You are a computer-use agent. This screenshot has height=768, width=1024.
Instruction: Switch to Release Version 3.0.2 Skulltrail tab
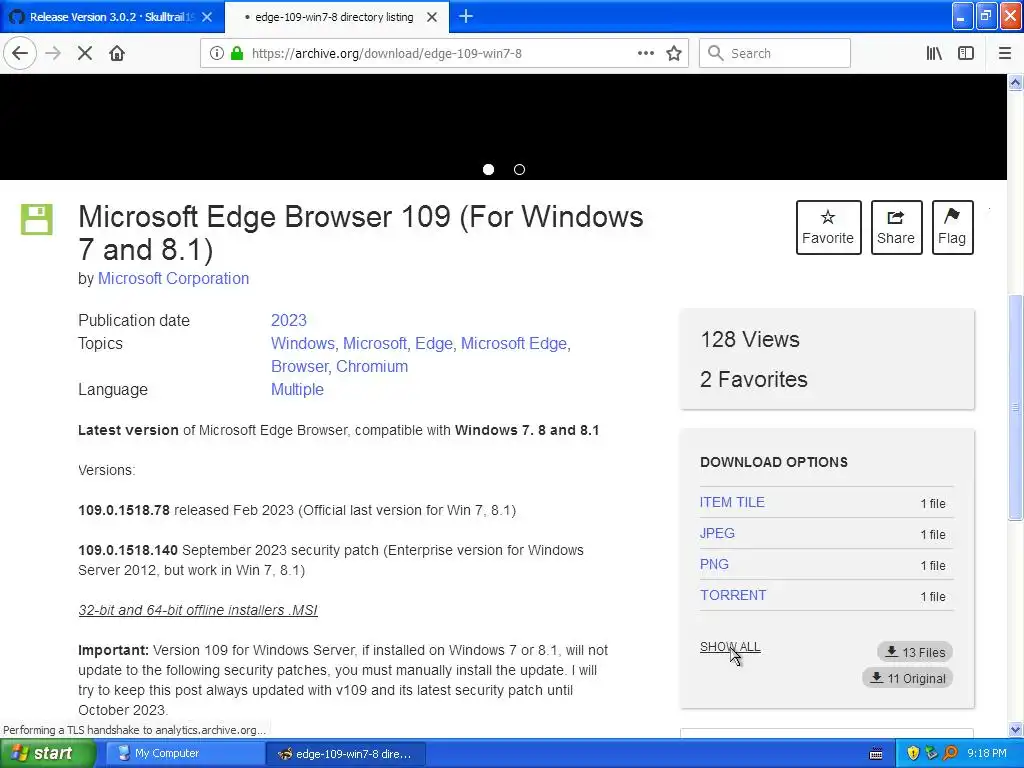pyautogui.click(x=111, y=17)
